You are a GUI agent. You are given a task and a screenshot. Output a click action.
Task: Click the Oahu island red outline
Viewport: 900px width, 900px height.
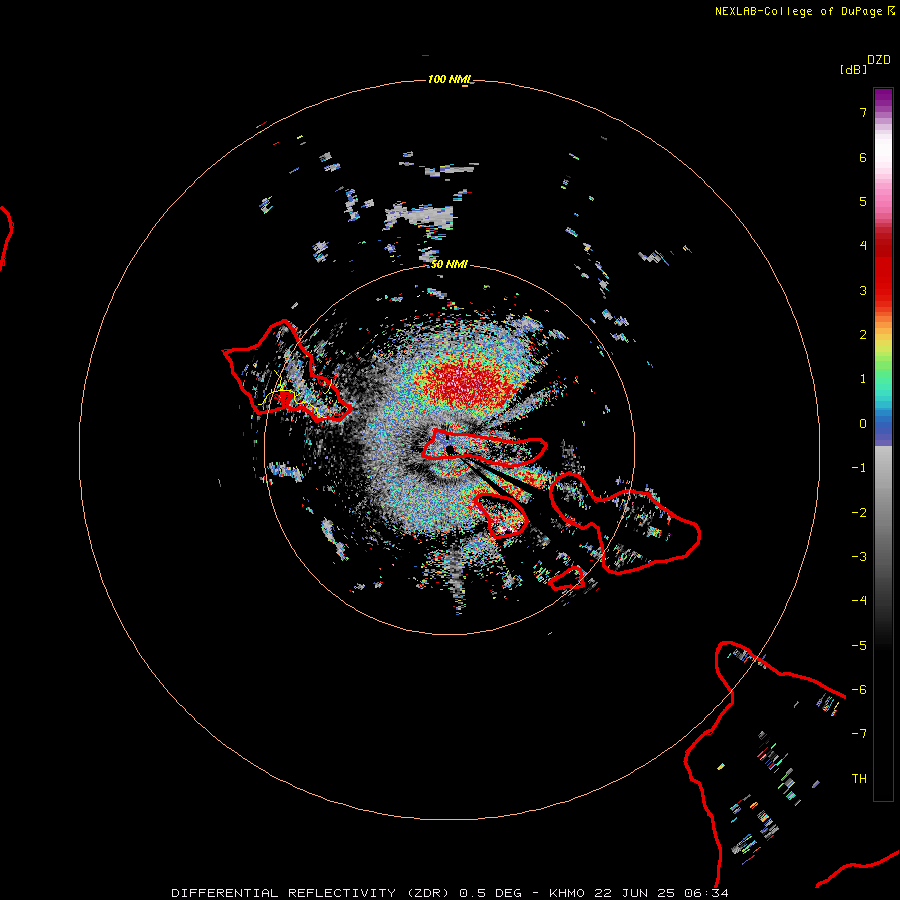coord(287,371)
